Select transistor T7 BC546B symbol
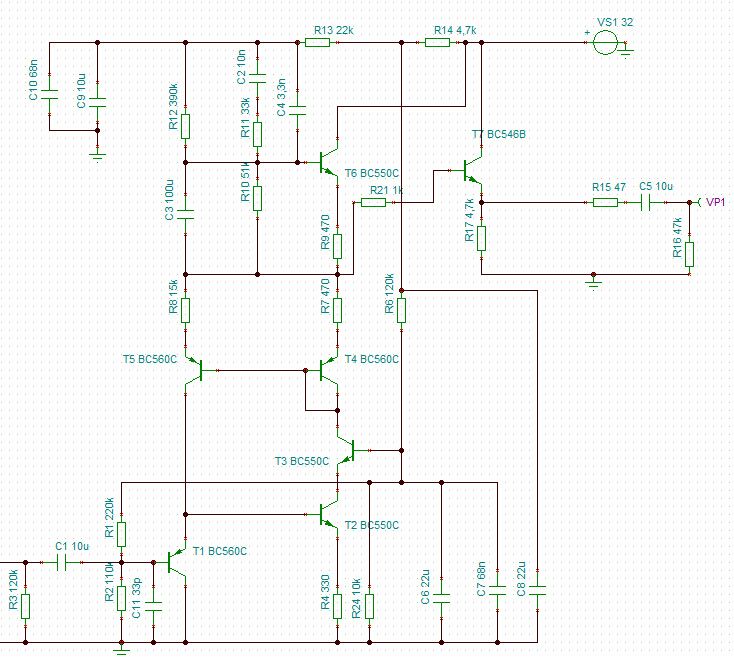This screenshot has width=734, height=658. 473,171
